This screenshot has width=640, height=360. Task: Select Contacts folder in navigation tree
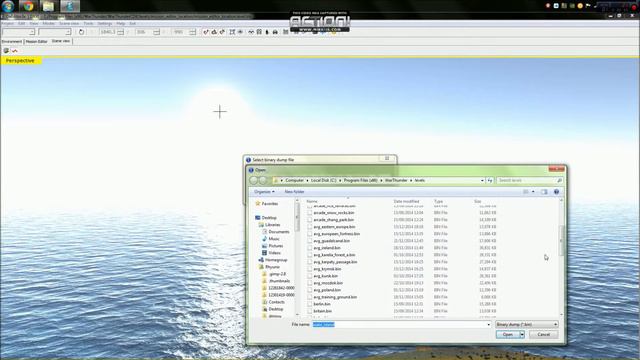tap(273, 302)
